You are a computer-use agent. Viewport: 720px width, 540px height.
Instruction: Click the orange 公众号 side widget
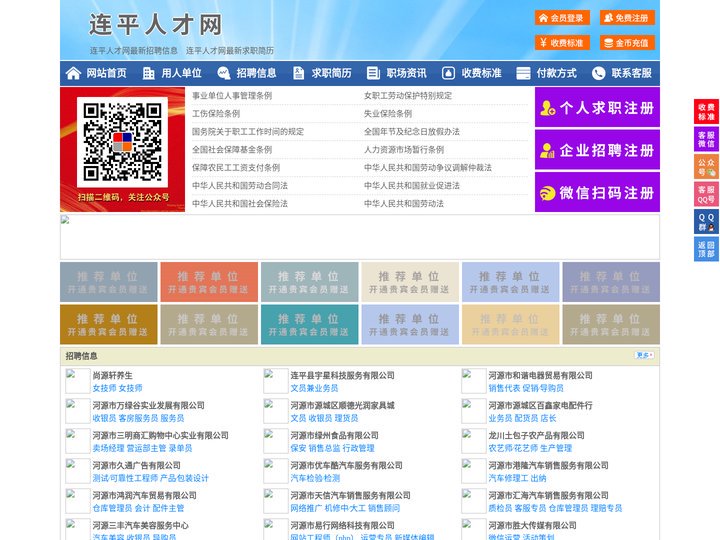point(706,167)
